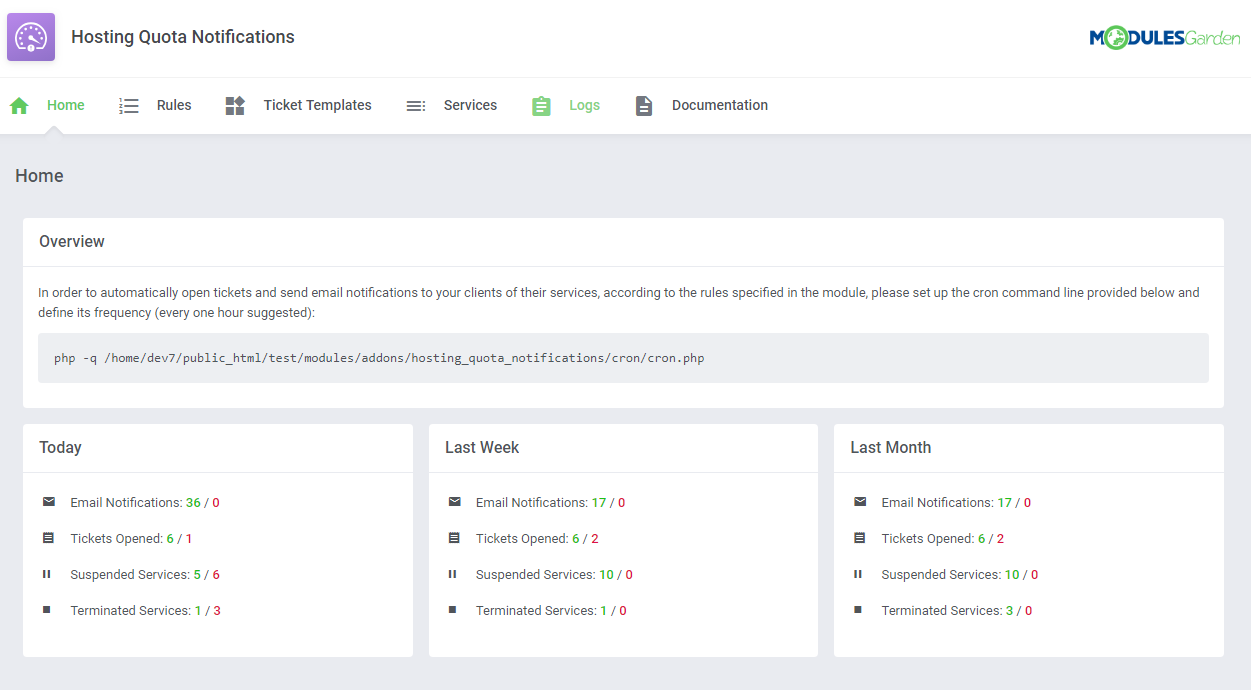The image size is (1251, 690).
Task: Click Last Week Email Notifications 17 / 0
Action: point(551,503)
